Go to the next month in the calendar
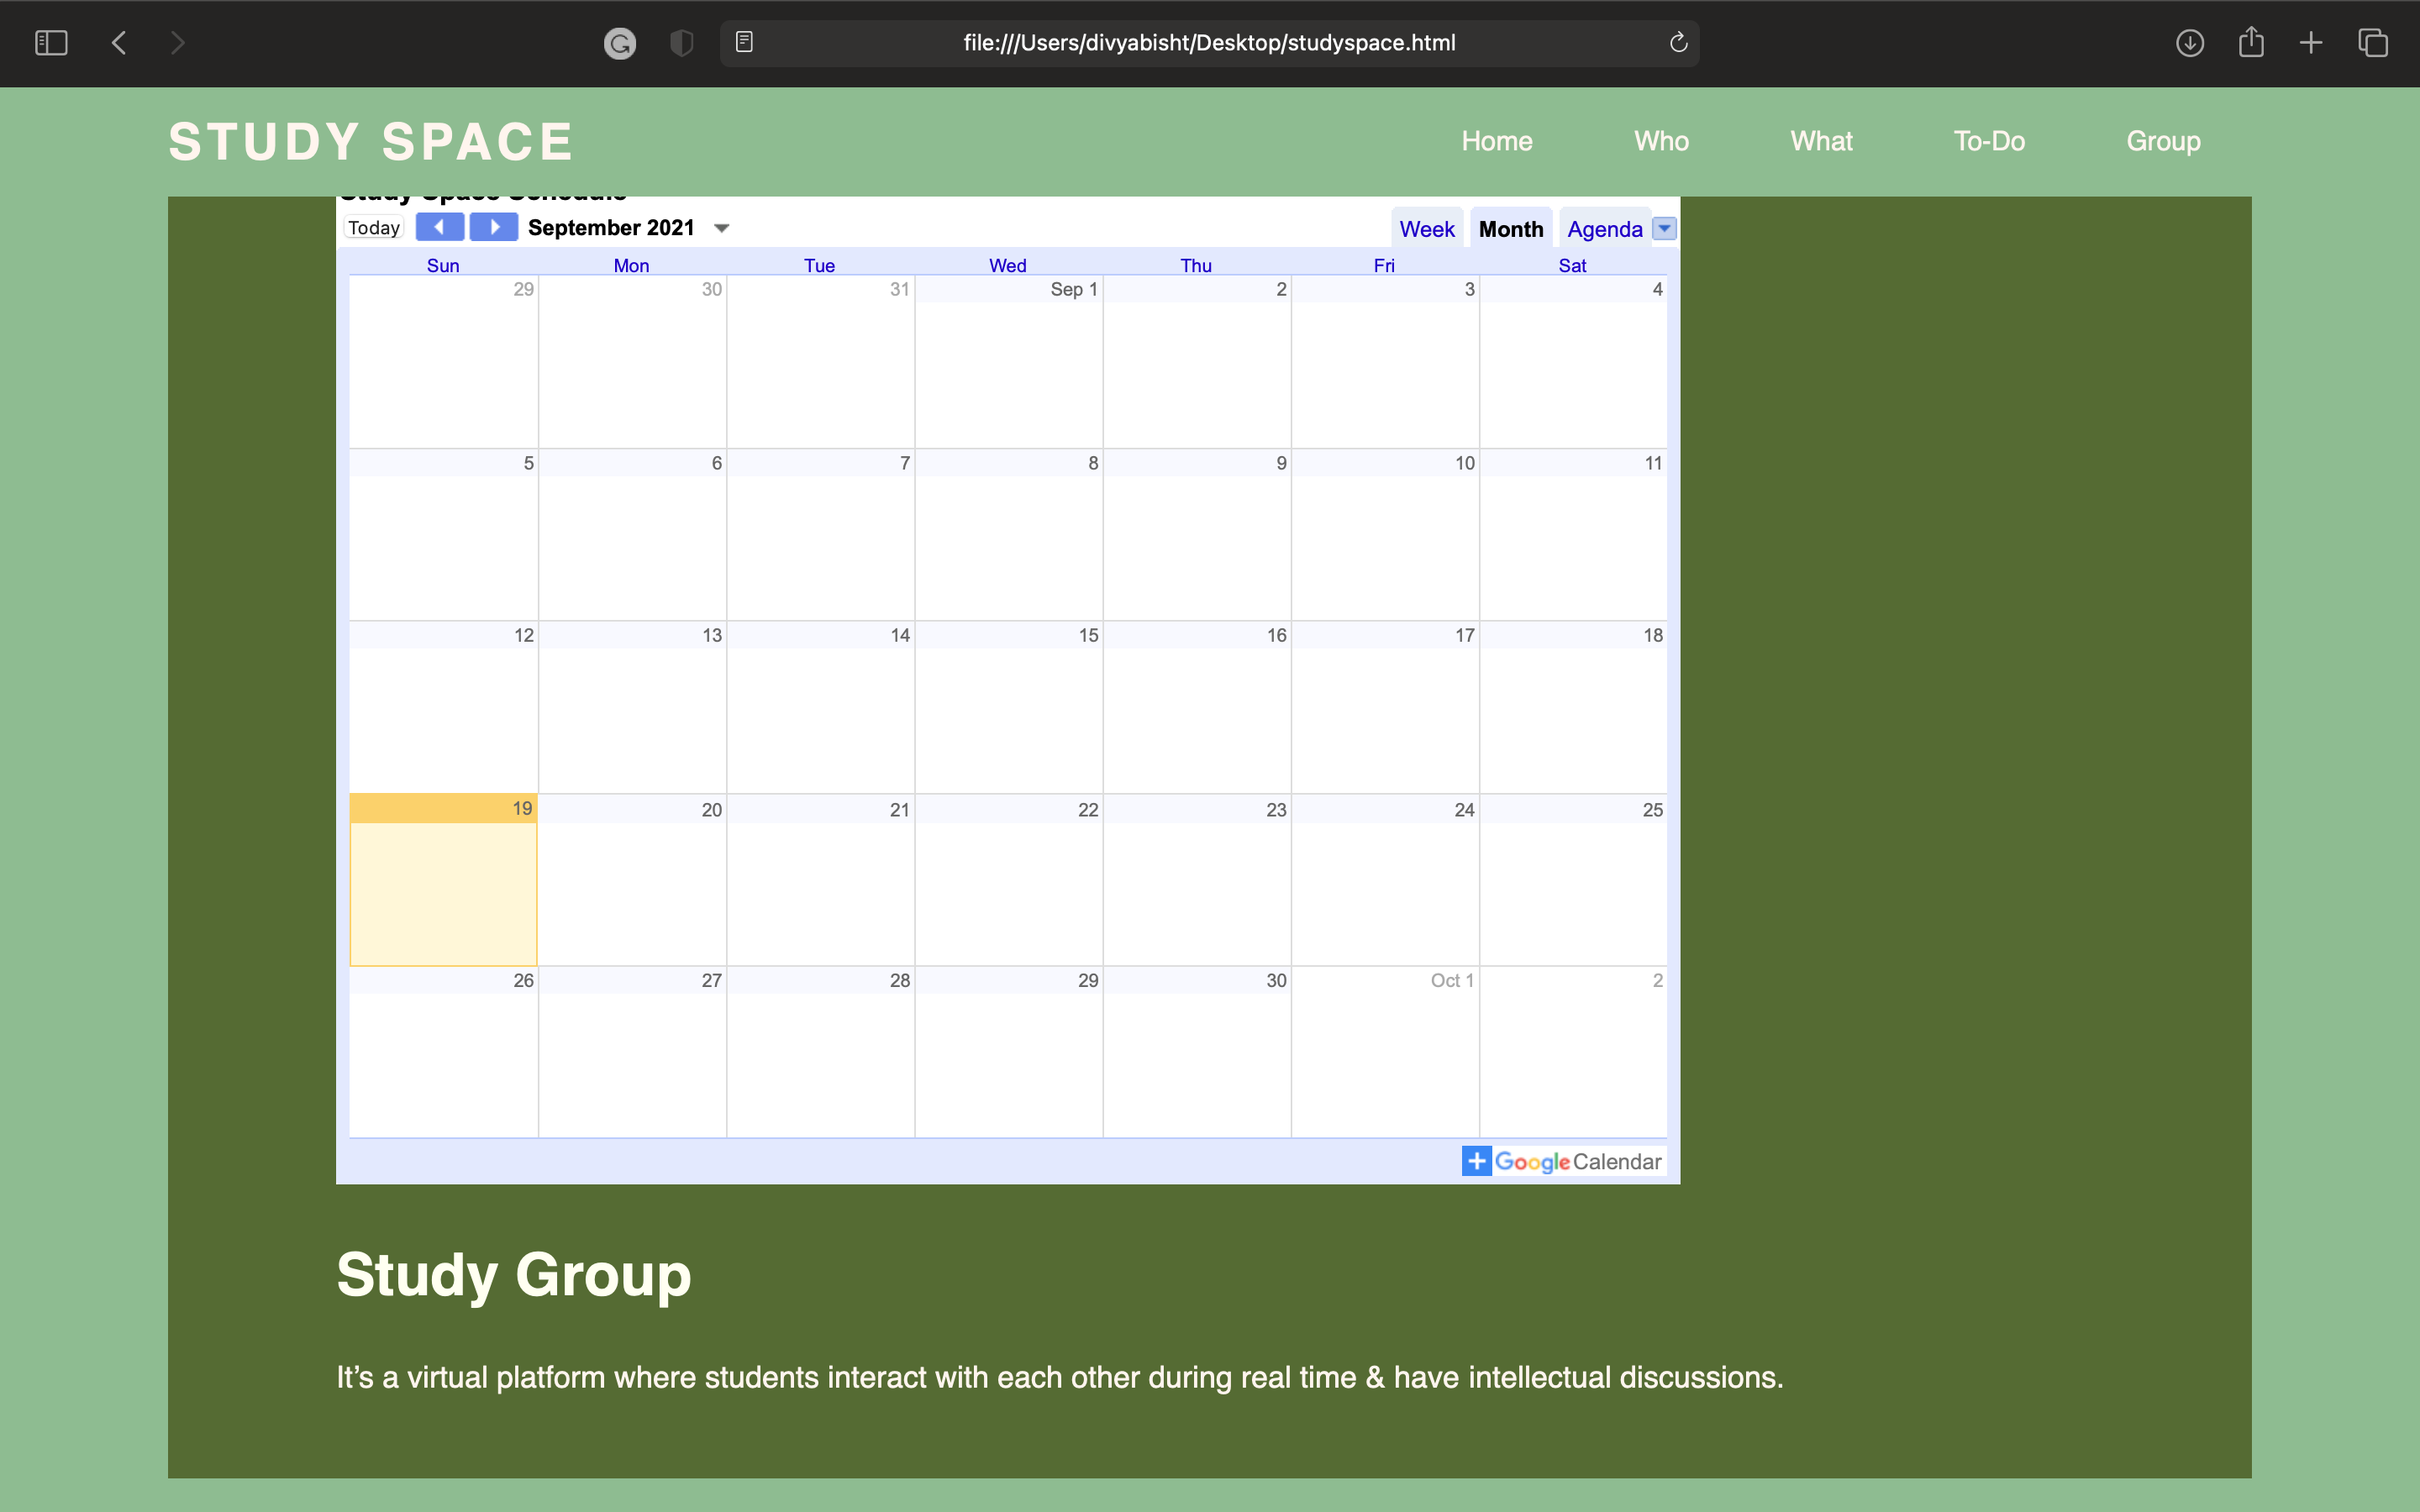Screen dimensions: 2420x1512 pos(493,227)
